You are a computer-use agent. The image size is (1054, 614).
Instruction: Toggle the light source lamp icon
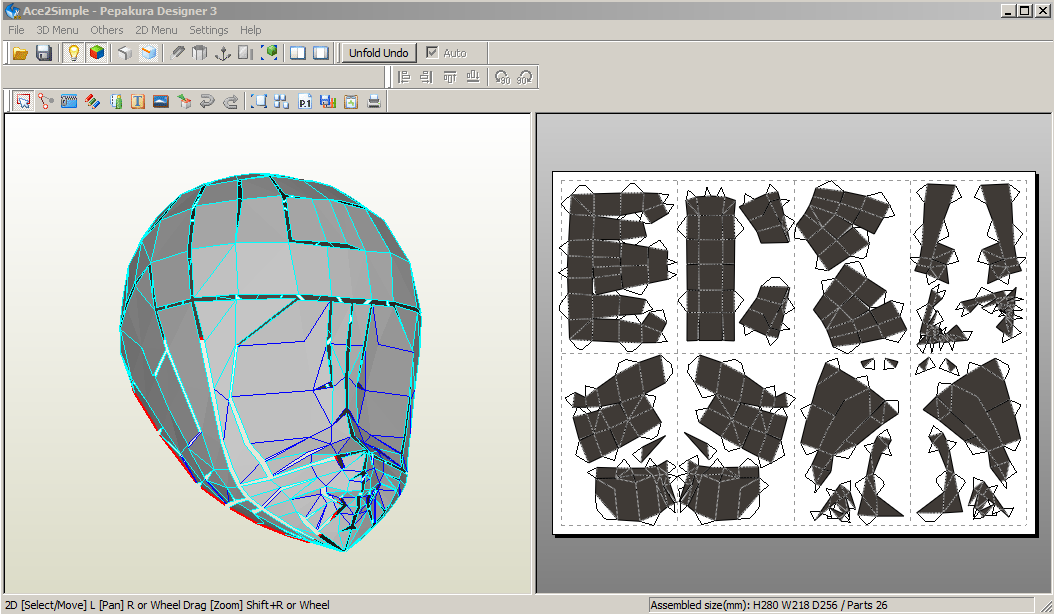click(x=73, y=52)
